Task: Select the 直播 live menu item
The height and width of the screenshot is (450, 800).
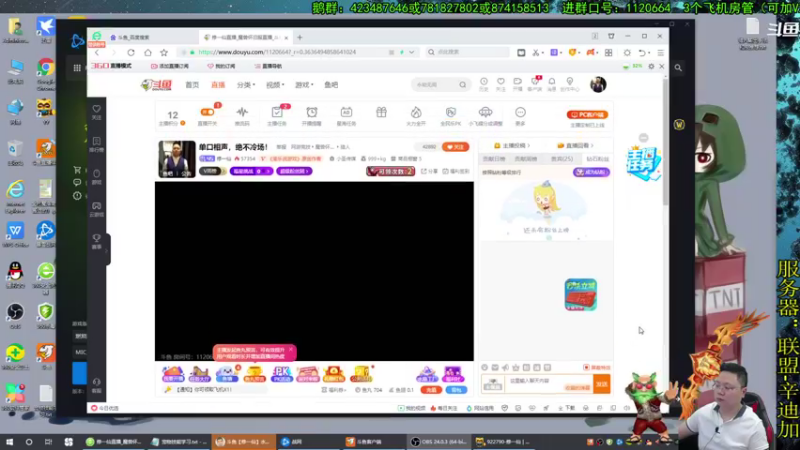Action: pyautogui.click(x=218, y=85)
